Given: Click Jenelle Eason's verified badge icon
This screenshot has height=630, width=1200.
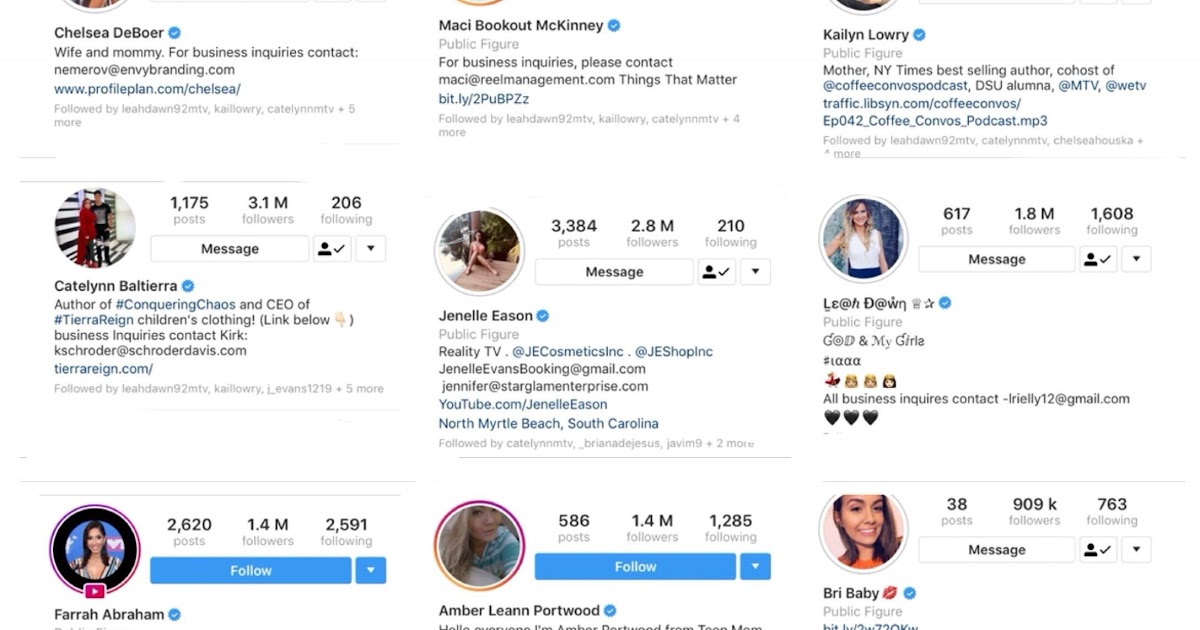Looking at the screenshot, I should (x=543, y=316).
